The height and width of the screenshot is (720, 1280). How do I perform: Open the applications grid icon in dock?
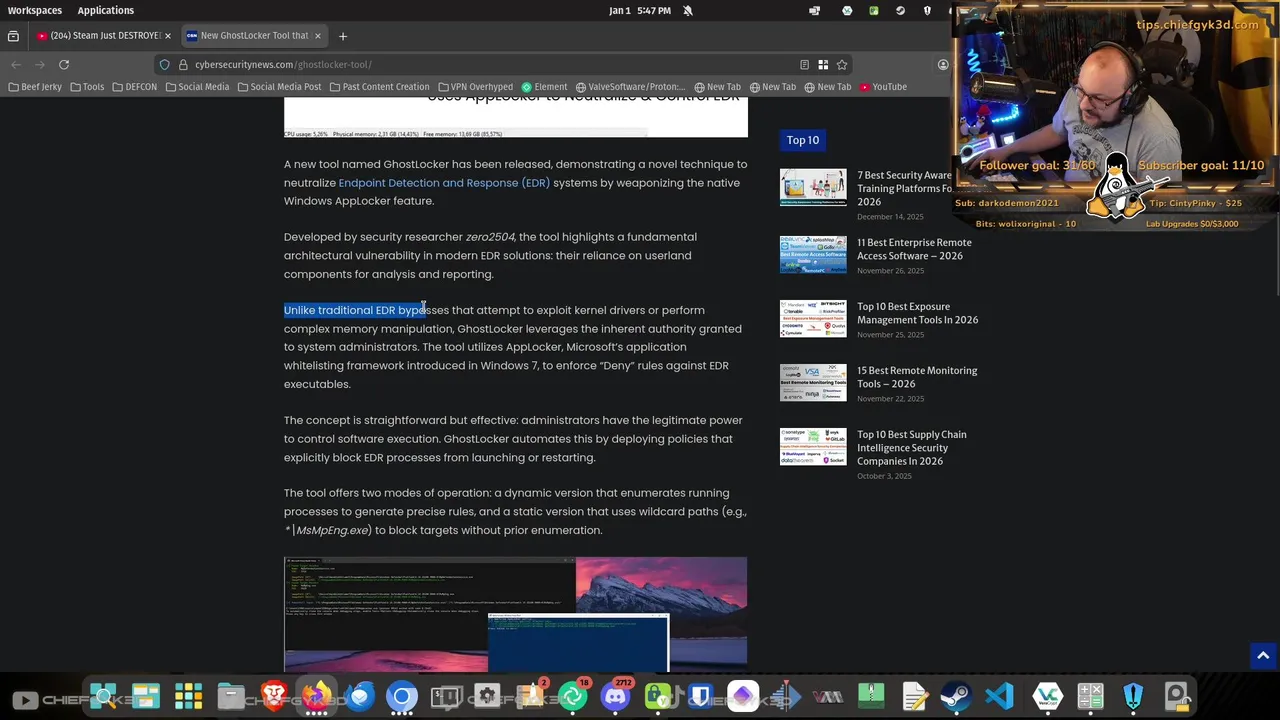[188, 696]
